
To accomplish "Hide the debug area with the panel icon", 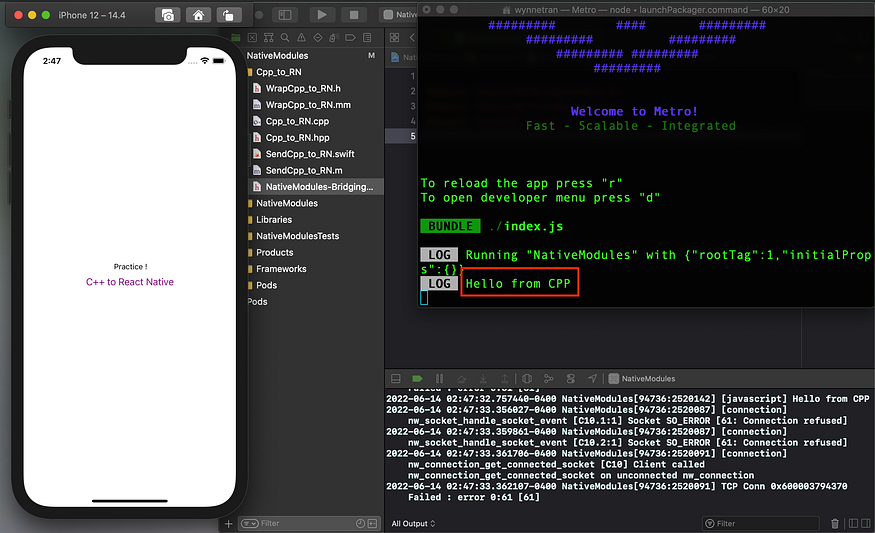I will pos(396,378).
